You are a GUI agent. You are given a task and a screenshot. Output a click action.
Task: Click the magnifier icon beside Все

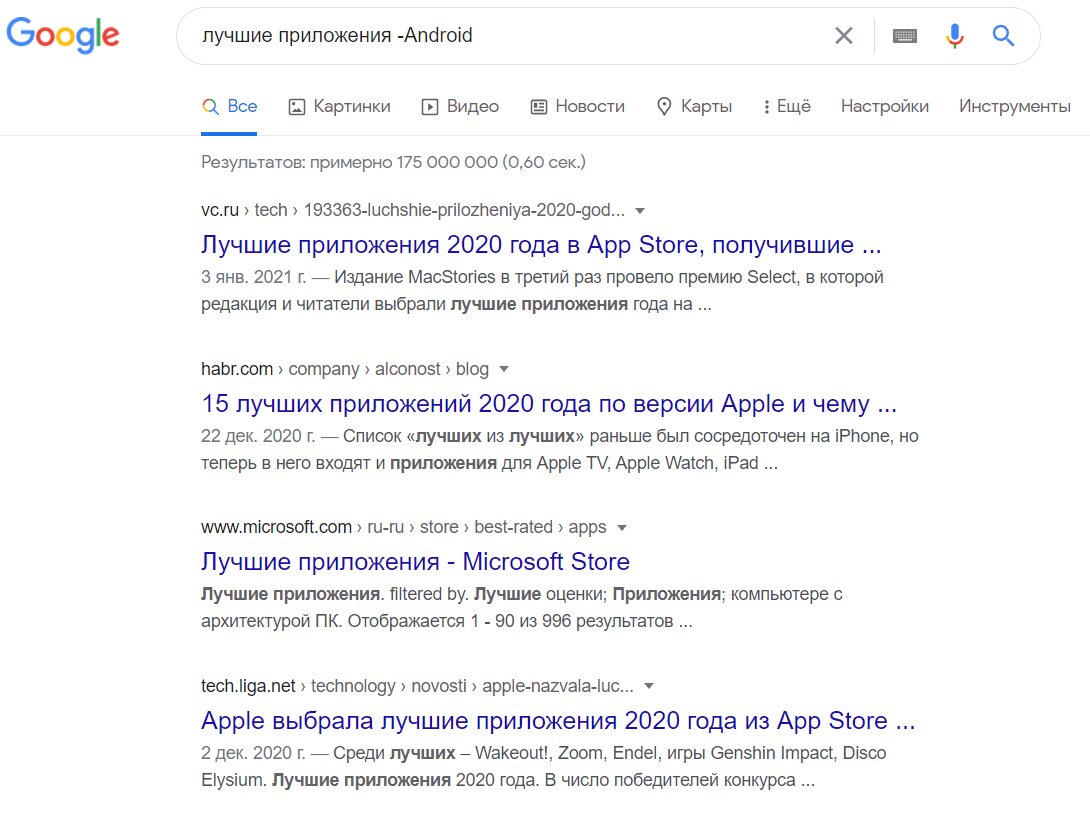210,106
